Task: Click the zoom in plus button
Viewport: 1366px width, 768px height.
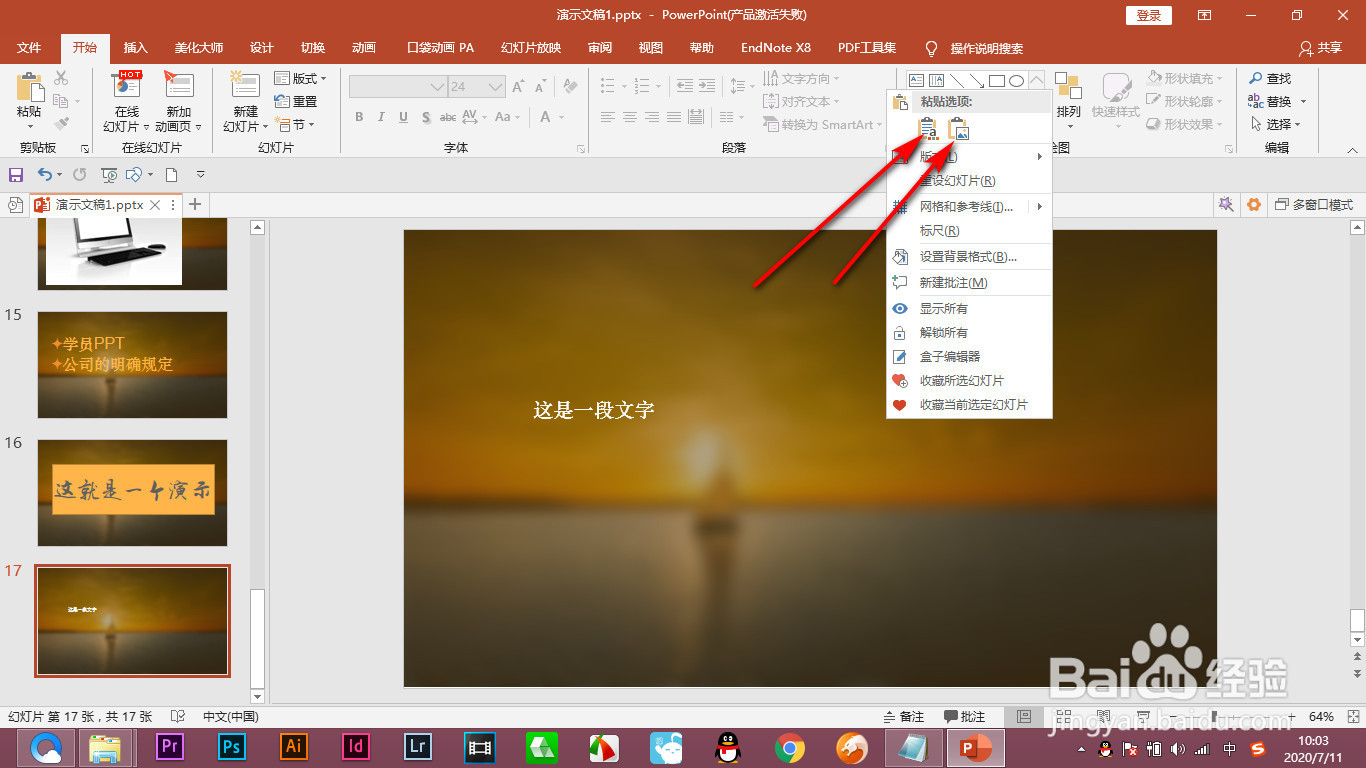Action: (1291, 717)
